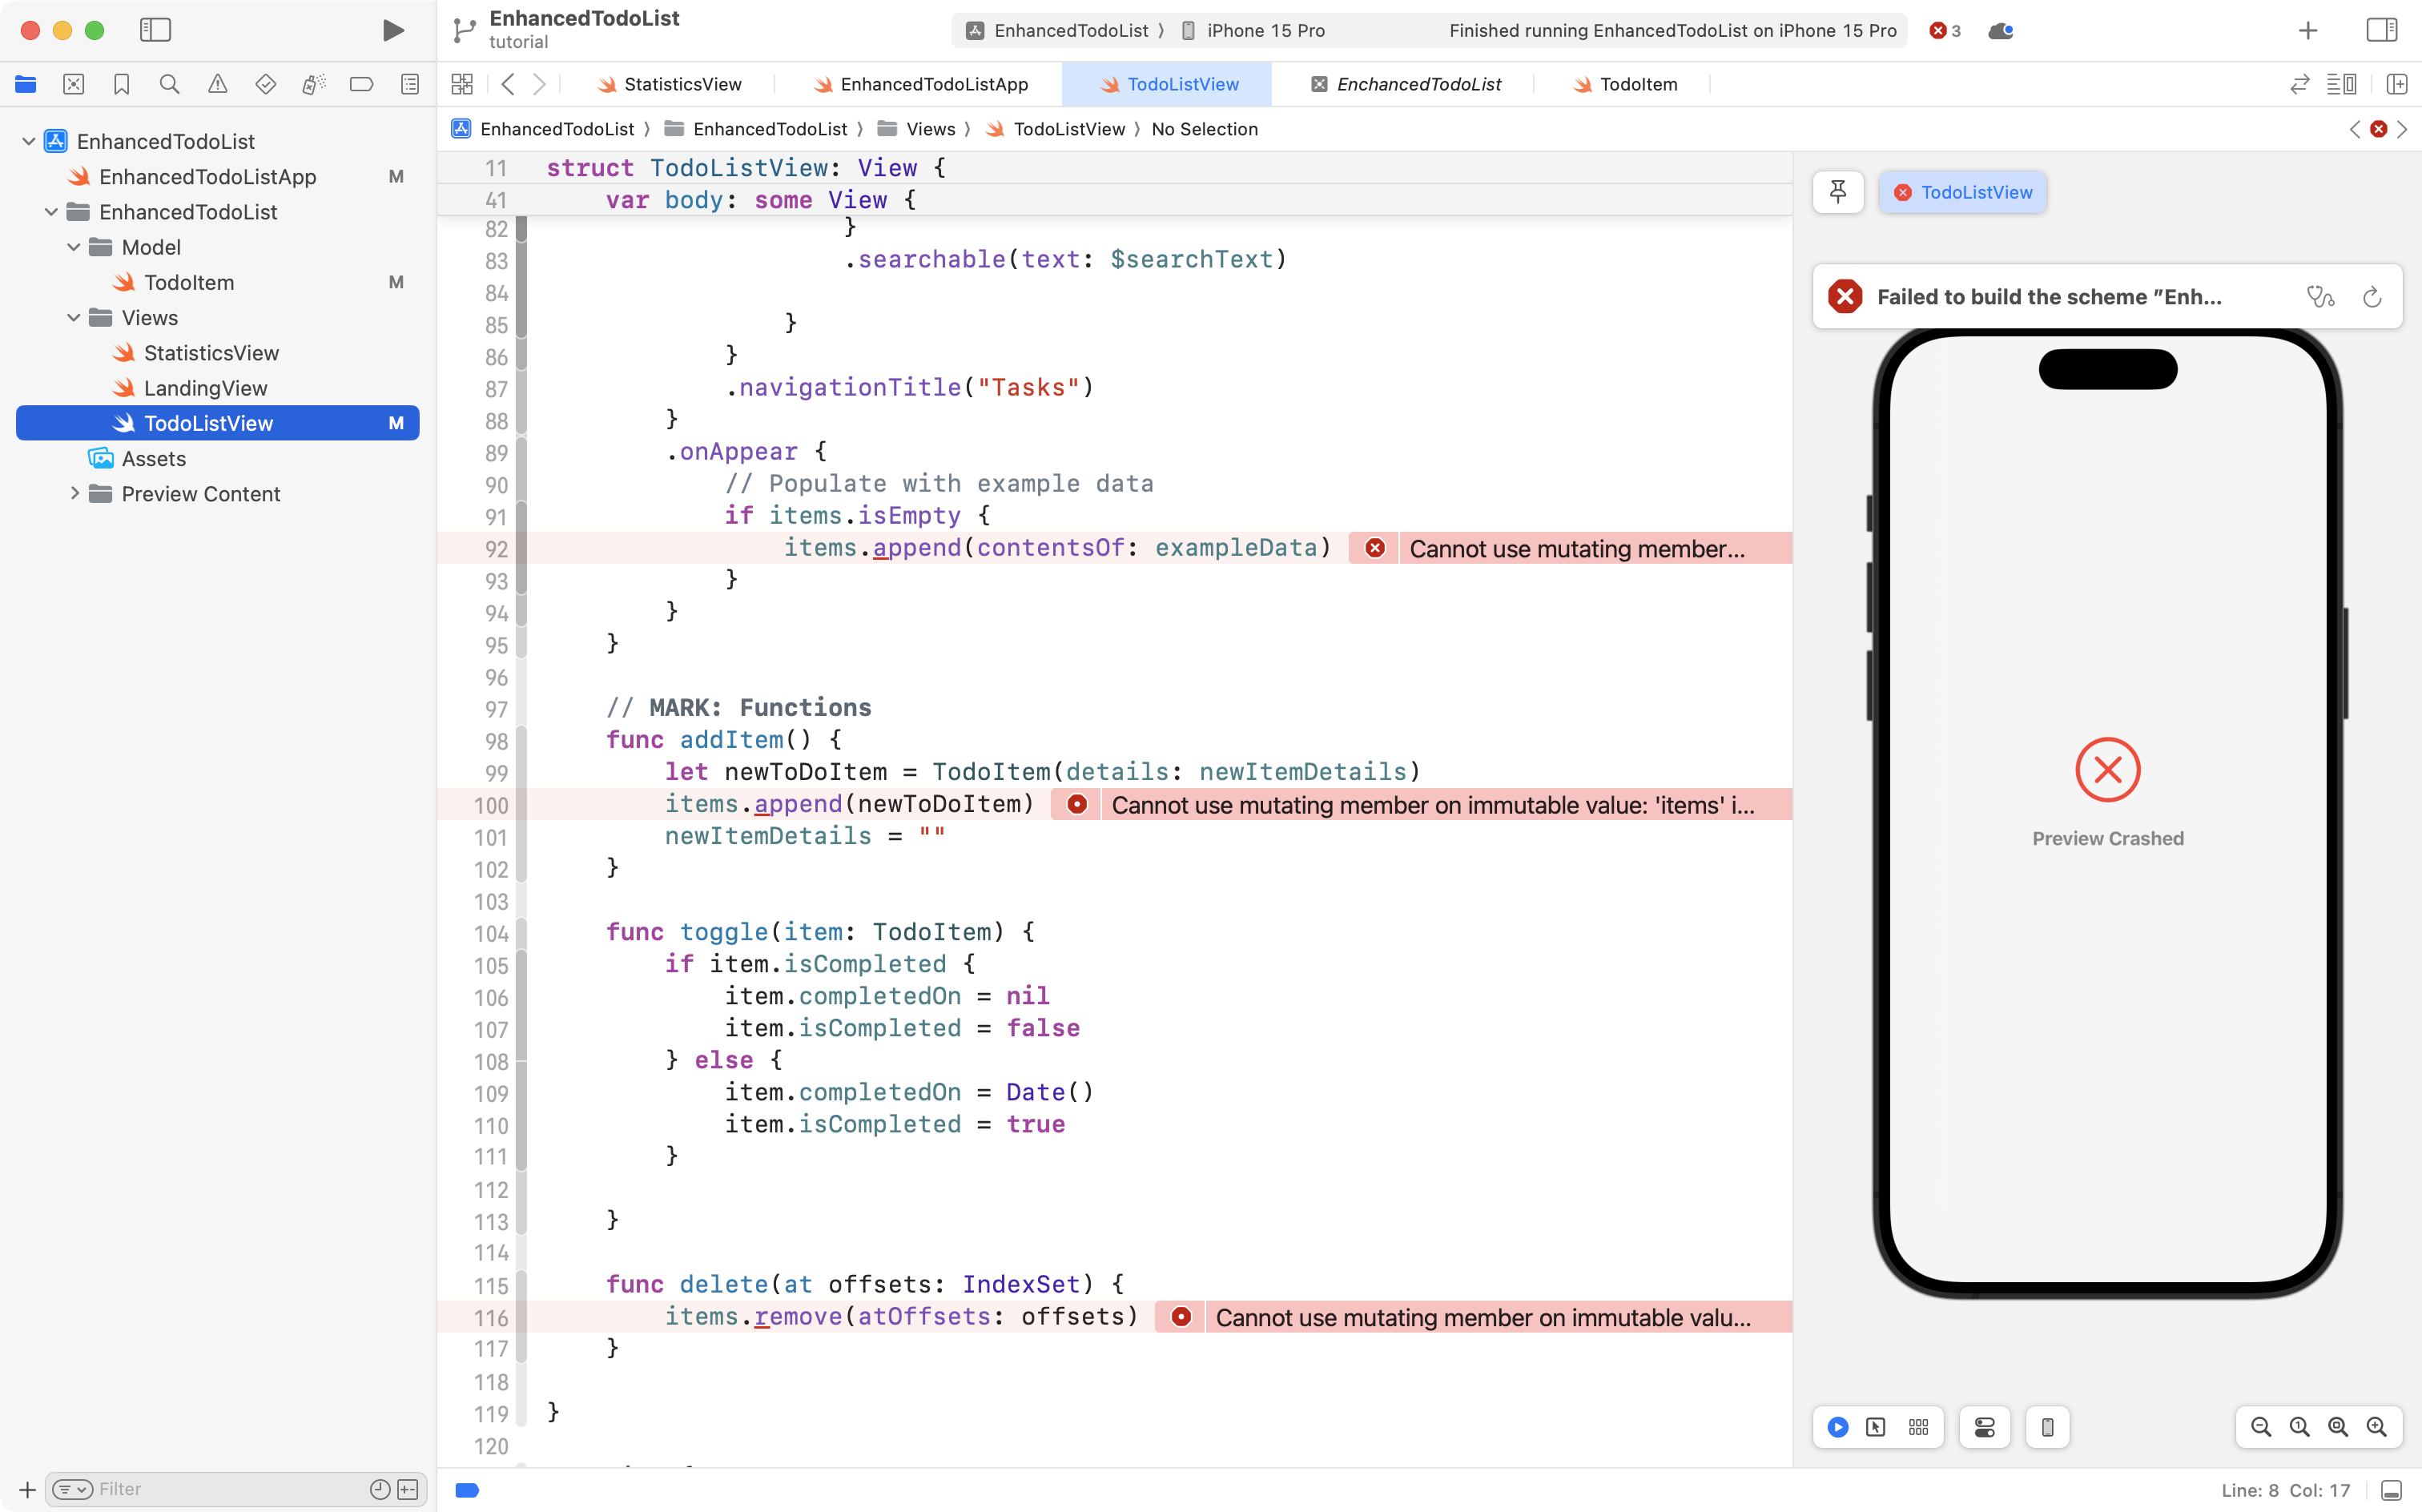Select the Test navigator icon
2422x1512 pixels.
coord(265,84)
